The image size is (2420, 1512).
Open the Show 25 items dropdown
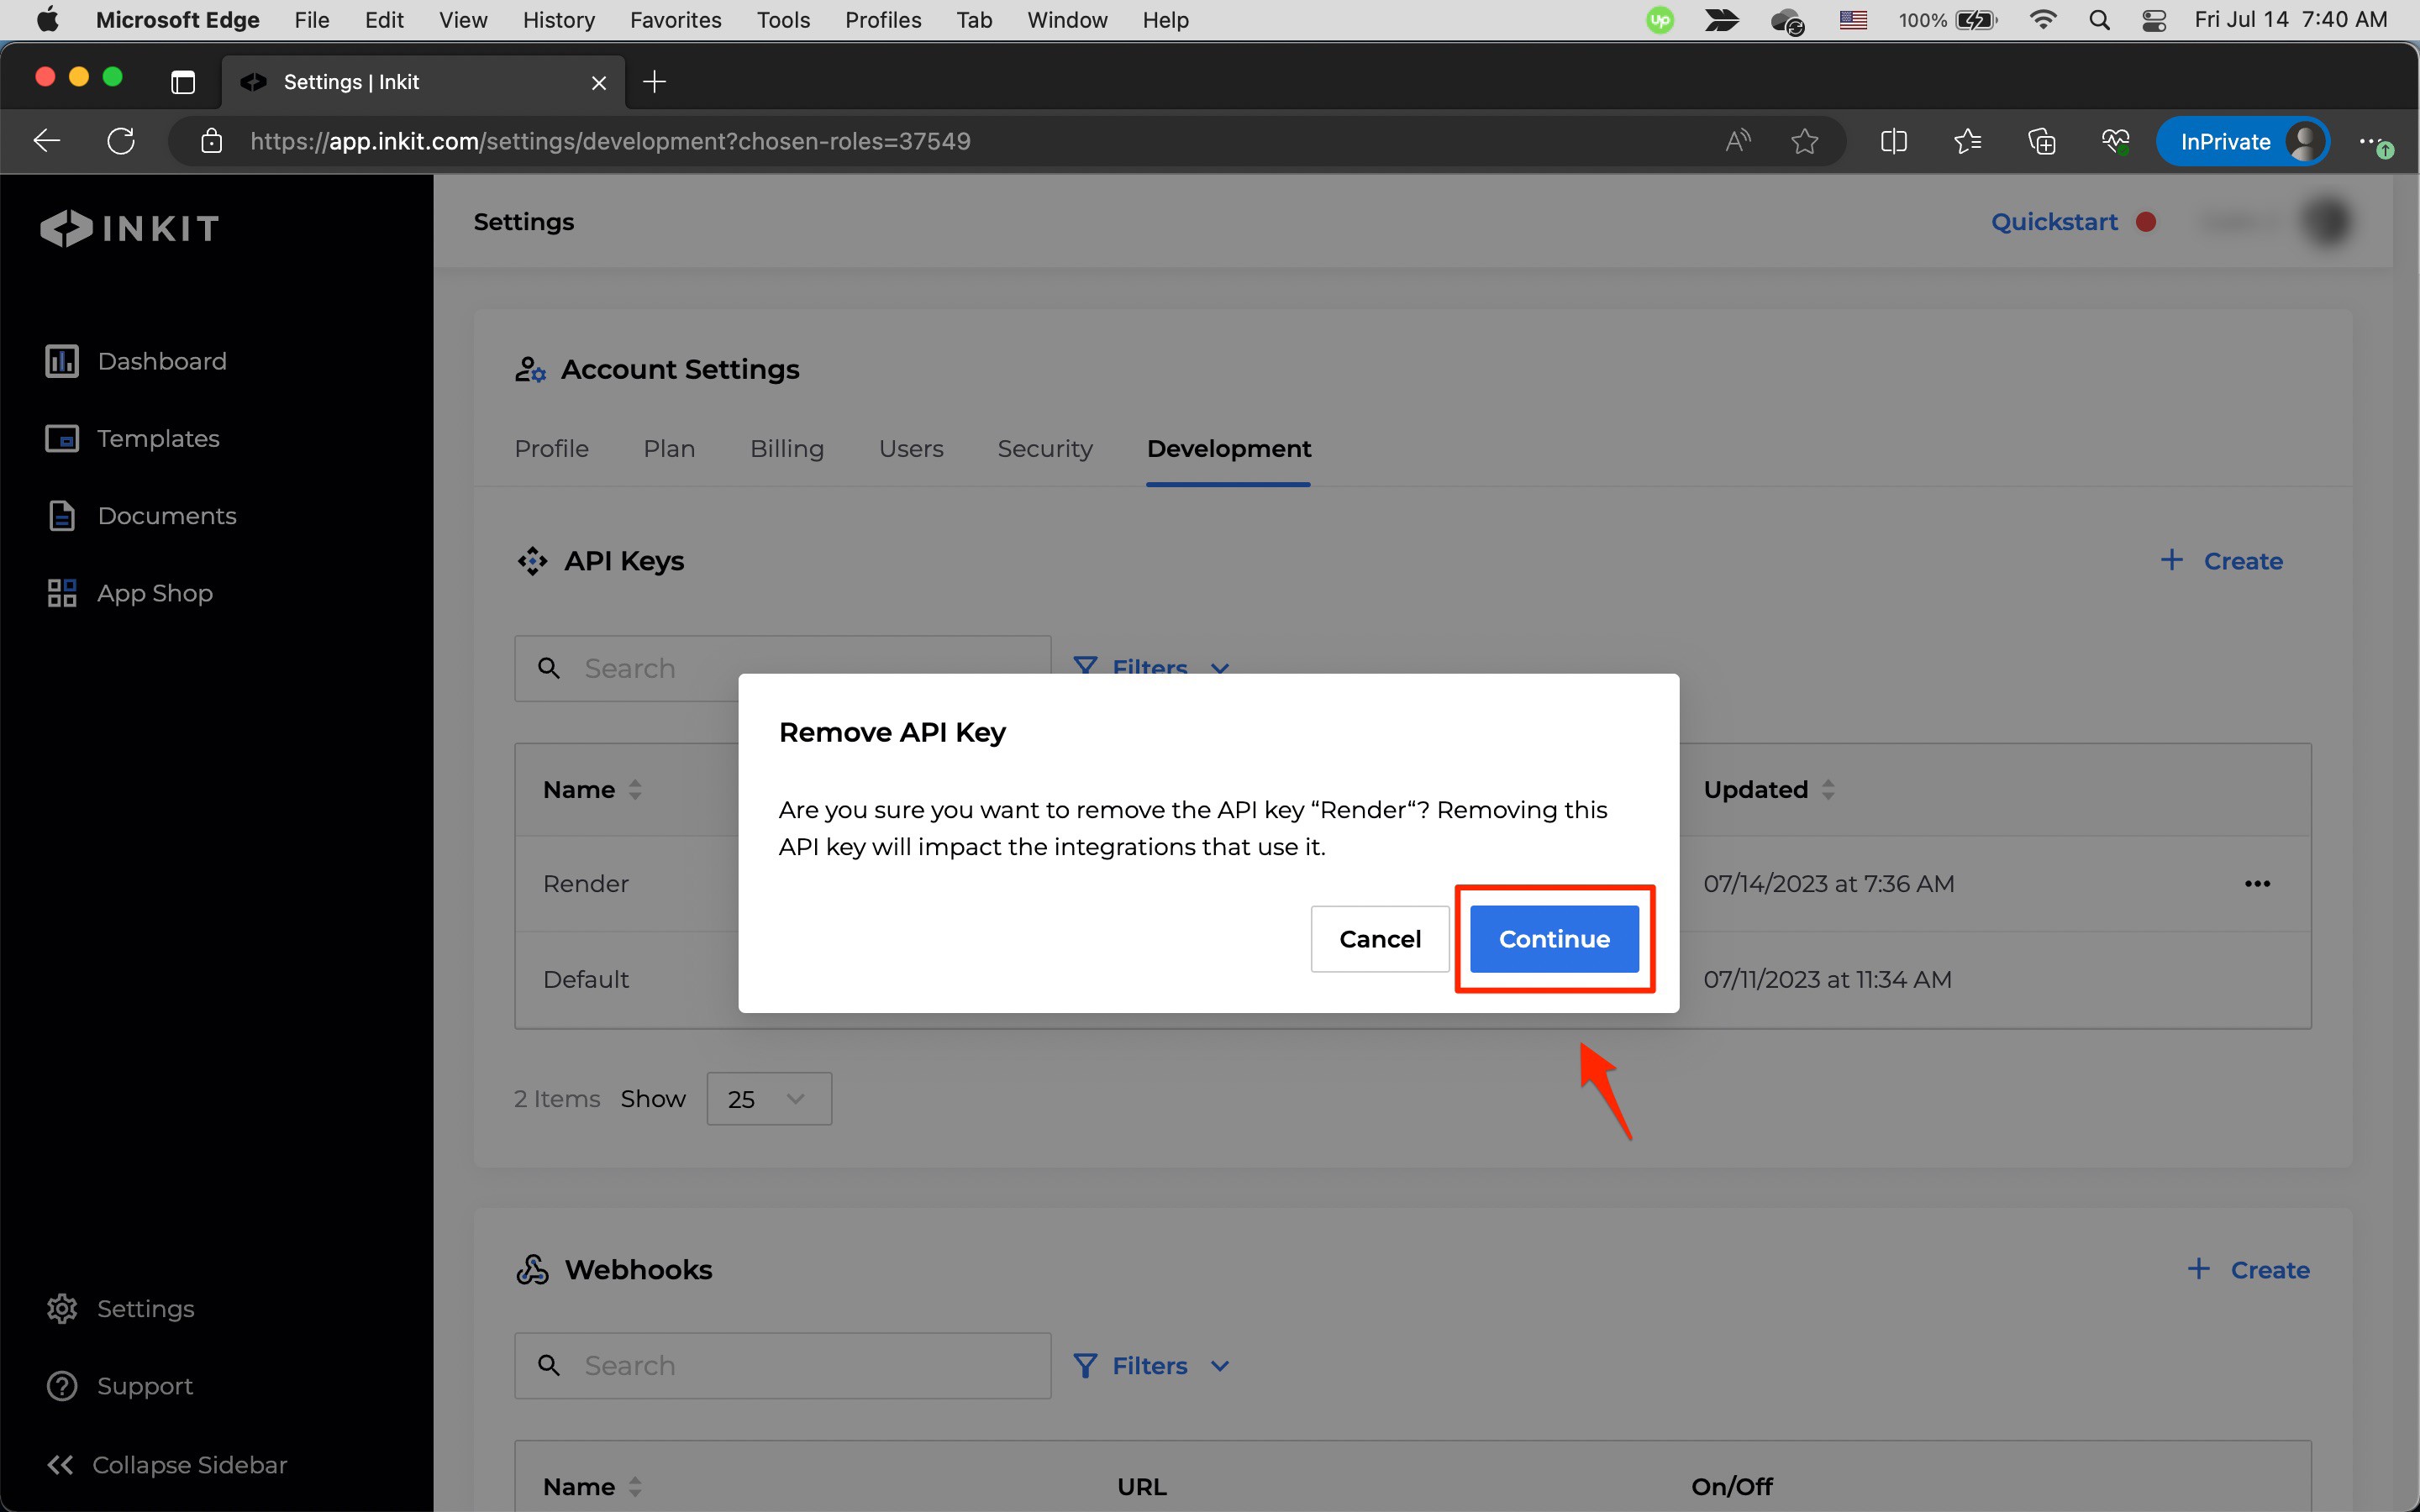[x=768, y=1098]
